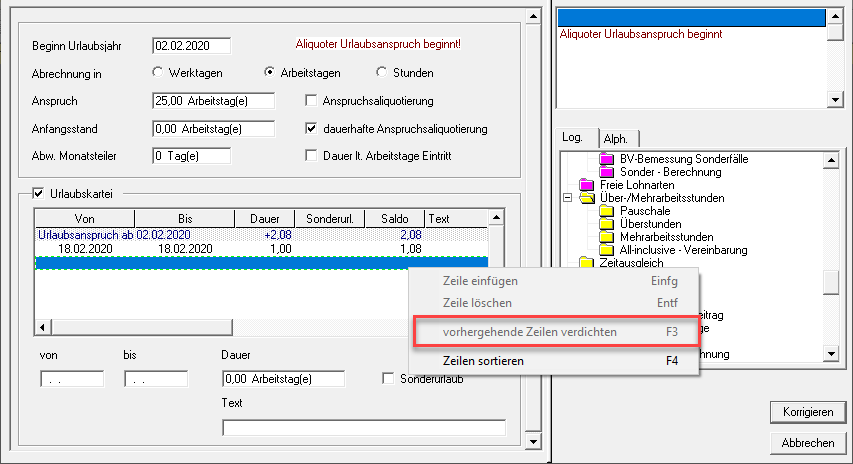Enable the Anspruchsaliquotierung checkbox
Viewport: 853px width, 464px height.
tap(312, 101)
